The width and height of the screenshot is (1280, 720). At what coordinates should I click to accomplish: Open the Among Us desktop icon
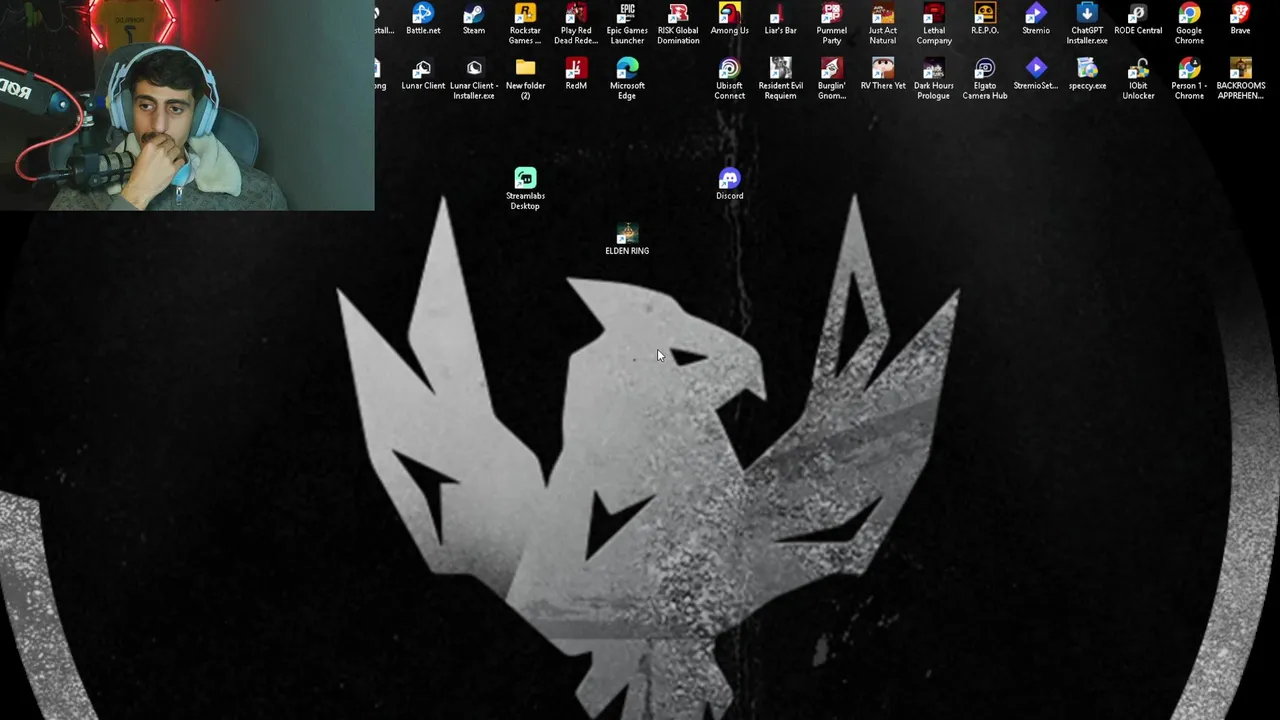729,20
